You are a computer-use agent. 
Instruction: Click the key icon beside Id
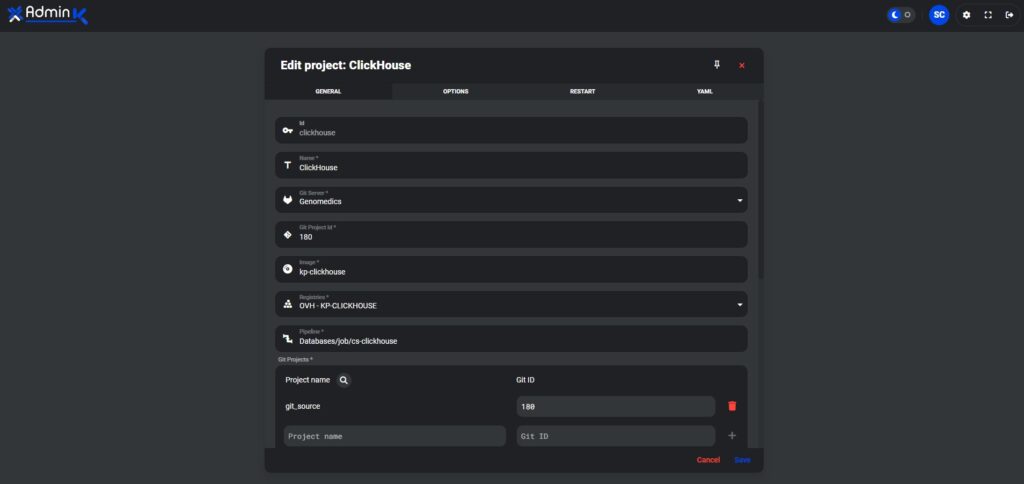[287, 131]
